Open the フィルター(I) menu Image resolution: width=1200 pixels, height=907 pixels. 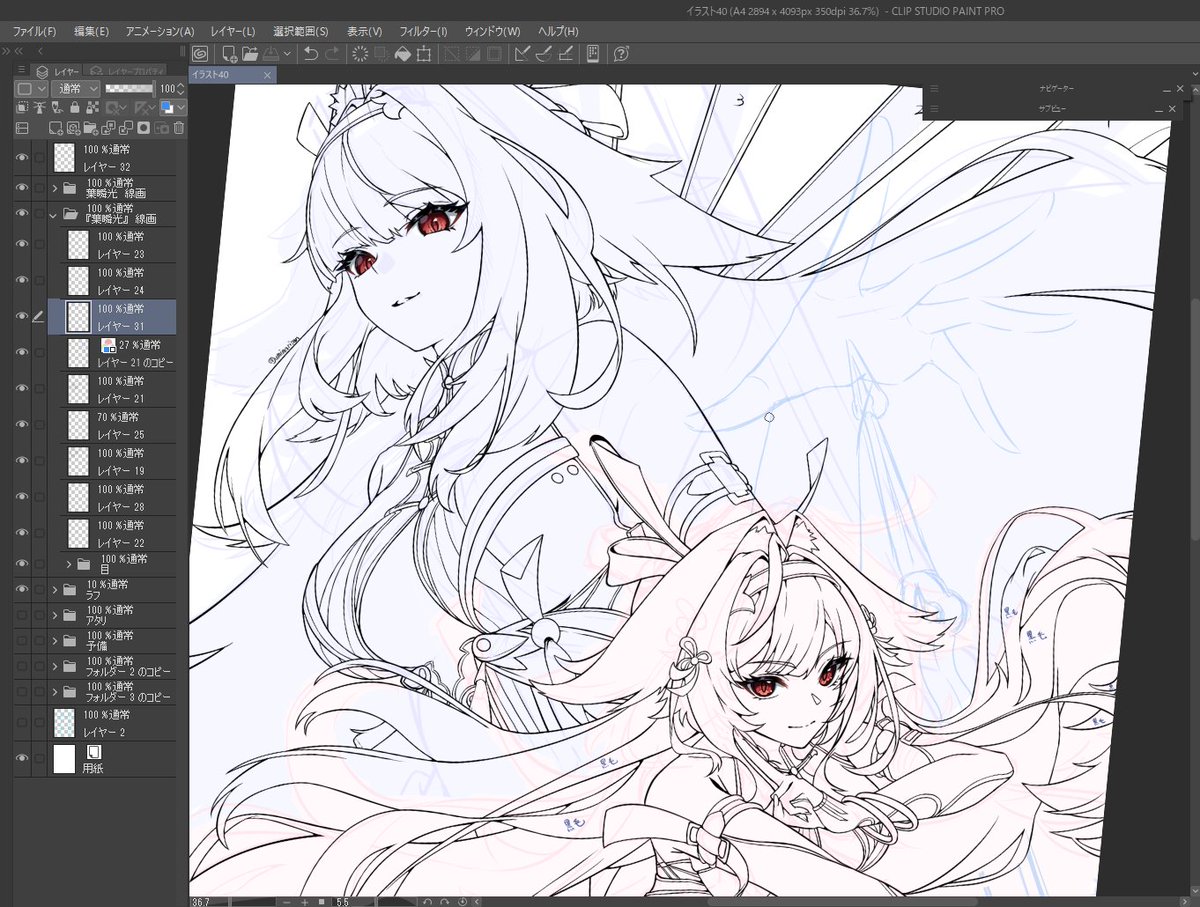click(x=424, y=32)
